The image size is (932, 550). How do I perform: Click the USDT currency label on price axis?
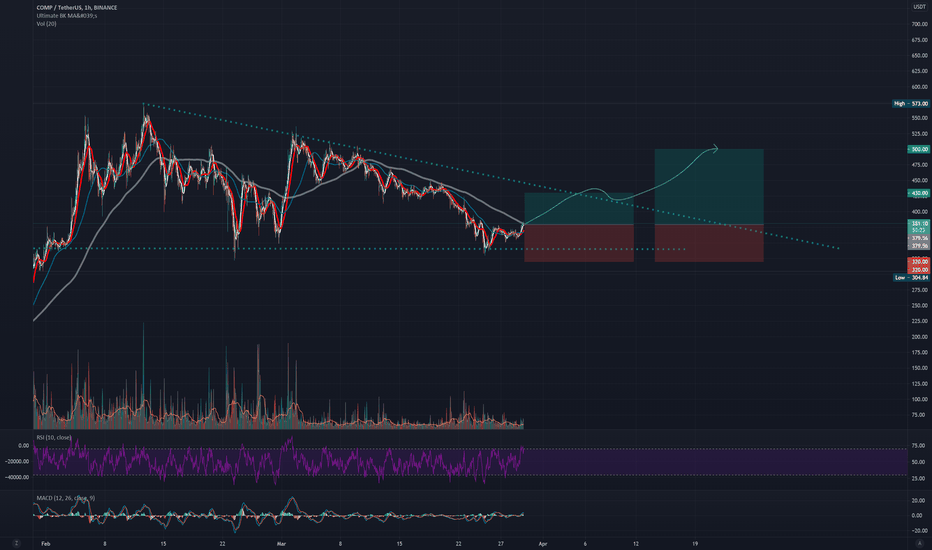coord(919,7)
